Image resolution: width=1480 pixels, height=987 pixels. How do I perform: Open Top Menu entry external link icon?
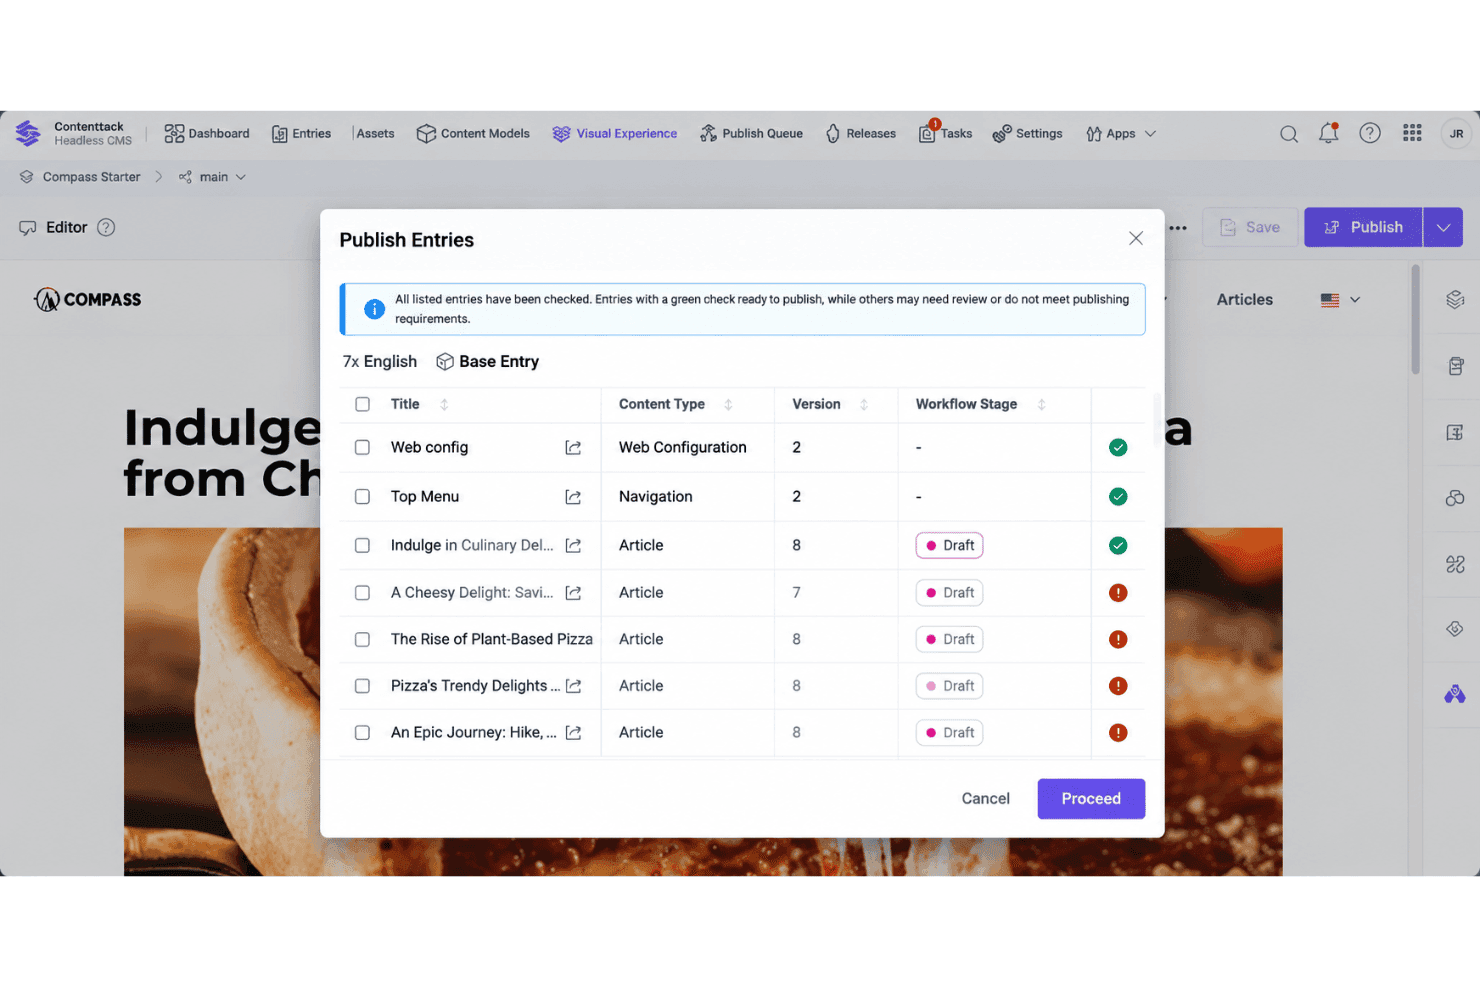tap(573, 497)
